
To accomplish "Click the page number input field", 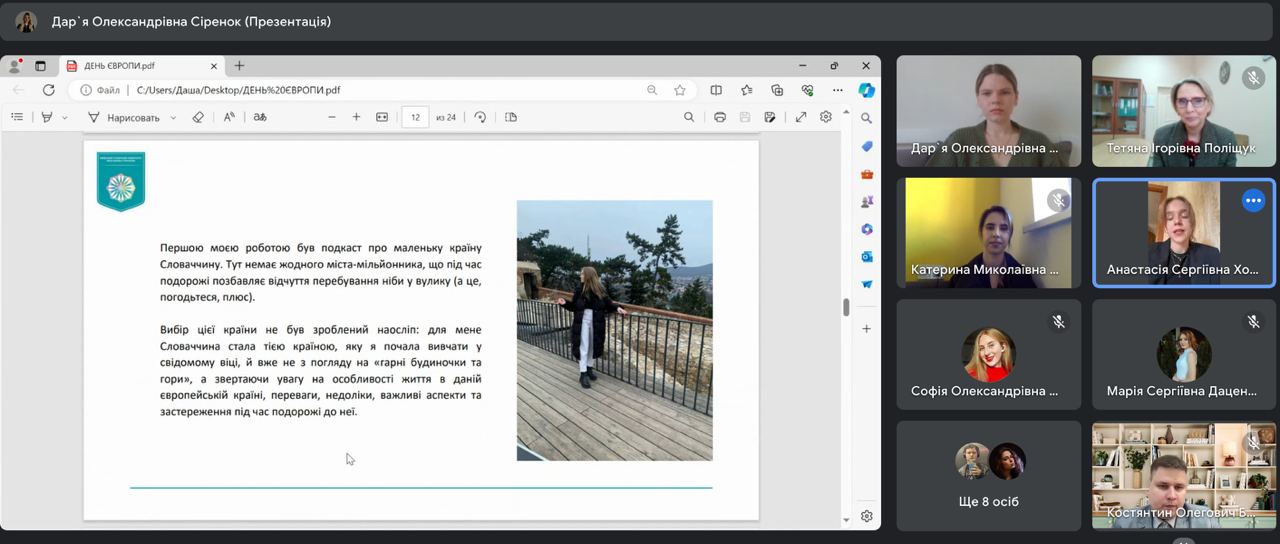I will (415, 117).
